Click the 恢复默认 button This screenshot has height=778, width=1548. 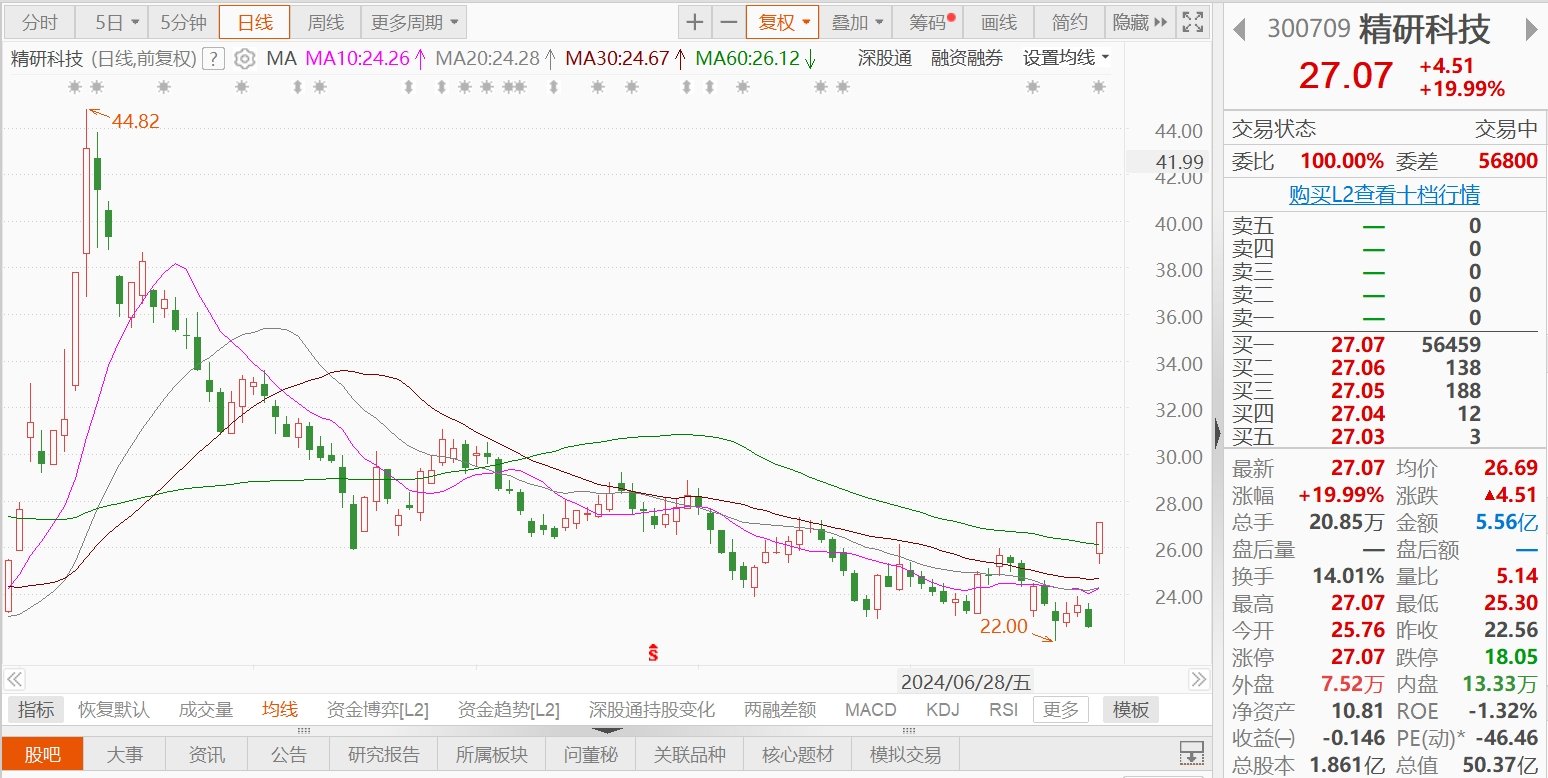coord(114,710)
